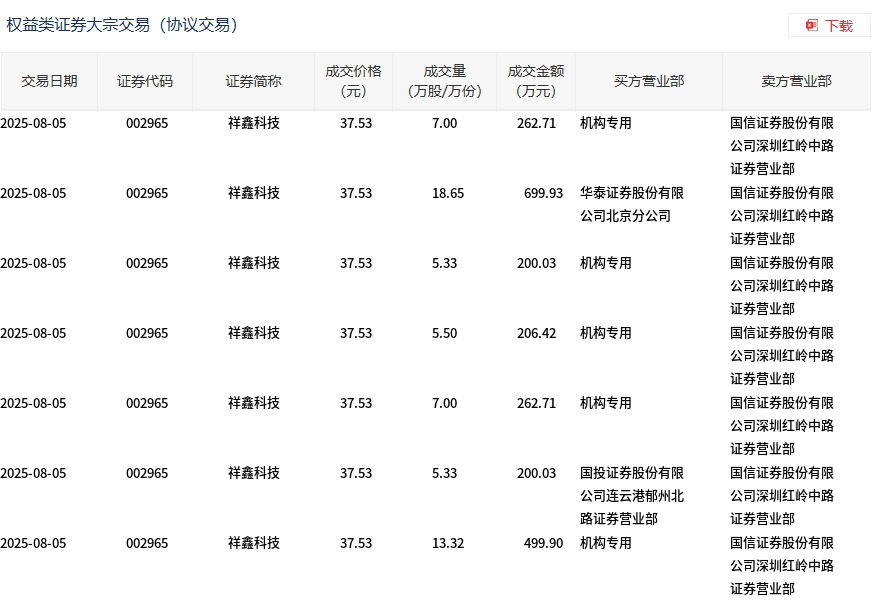Viewport: 872px width, 602px height.
Task: Select the volume 5.50 cell
Action: (x=444, y=333)
